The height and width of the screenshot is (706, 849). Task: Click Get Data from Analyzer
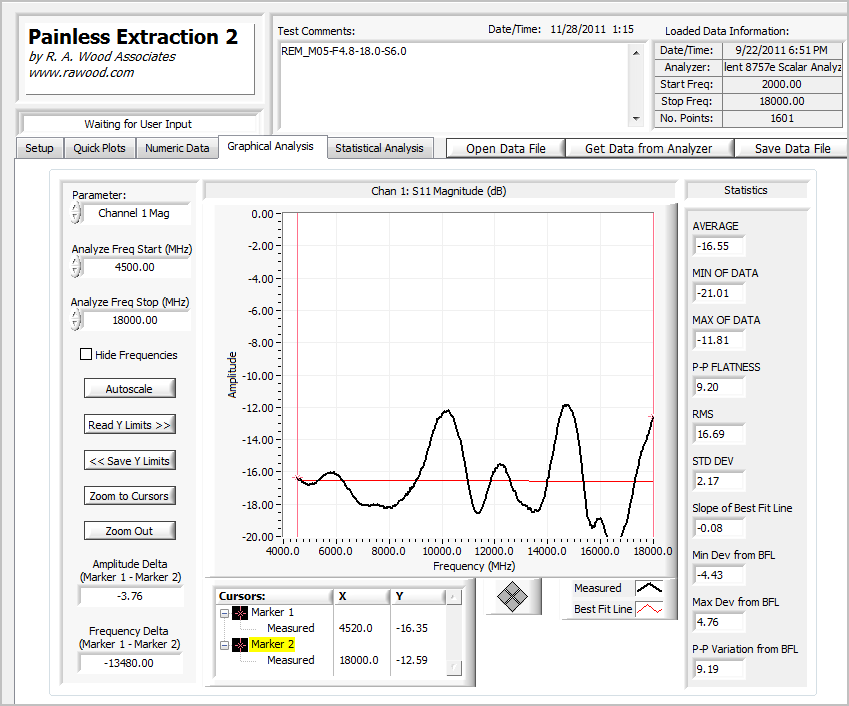[649, 148]
